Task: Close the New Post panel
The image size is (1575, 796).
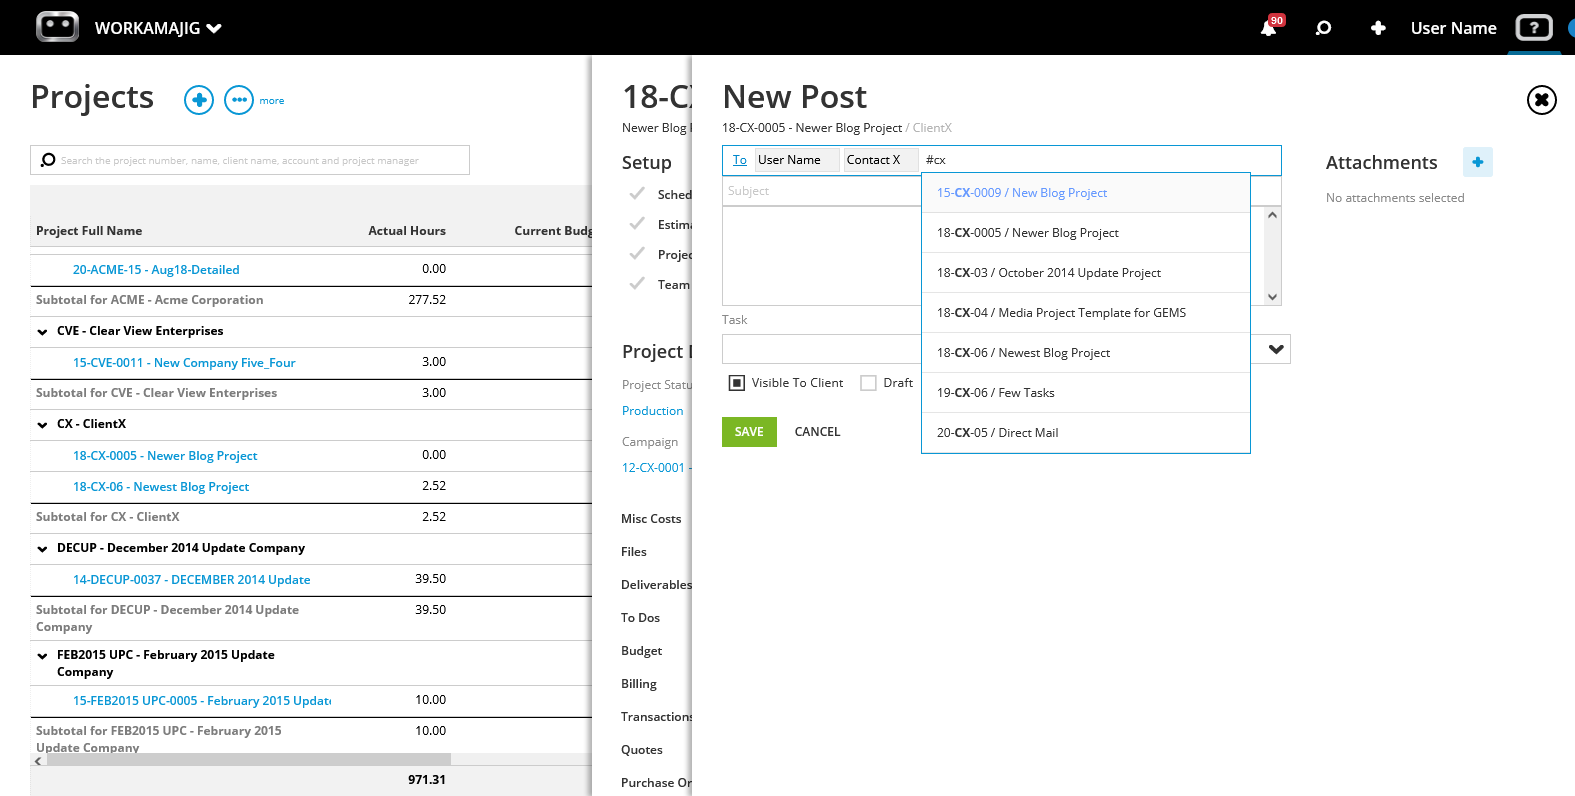Action: tap(1541, 100)
